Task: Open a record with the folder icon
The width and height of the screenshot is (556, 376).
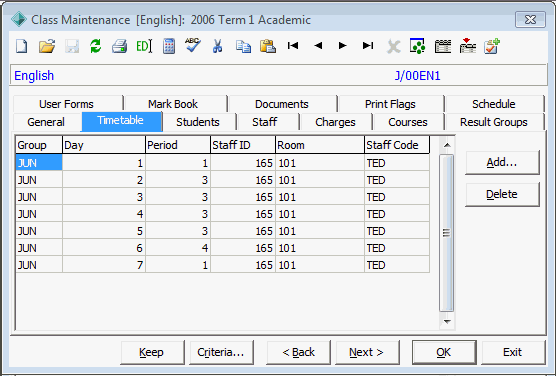Action: 47,46
